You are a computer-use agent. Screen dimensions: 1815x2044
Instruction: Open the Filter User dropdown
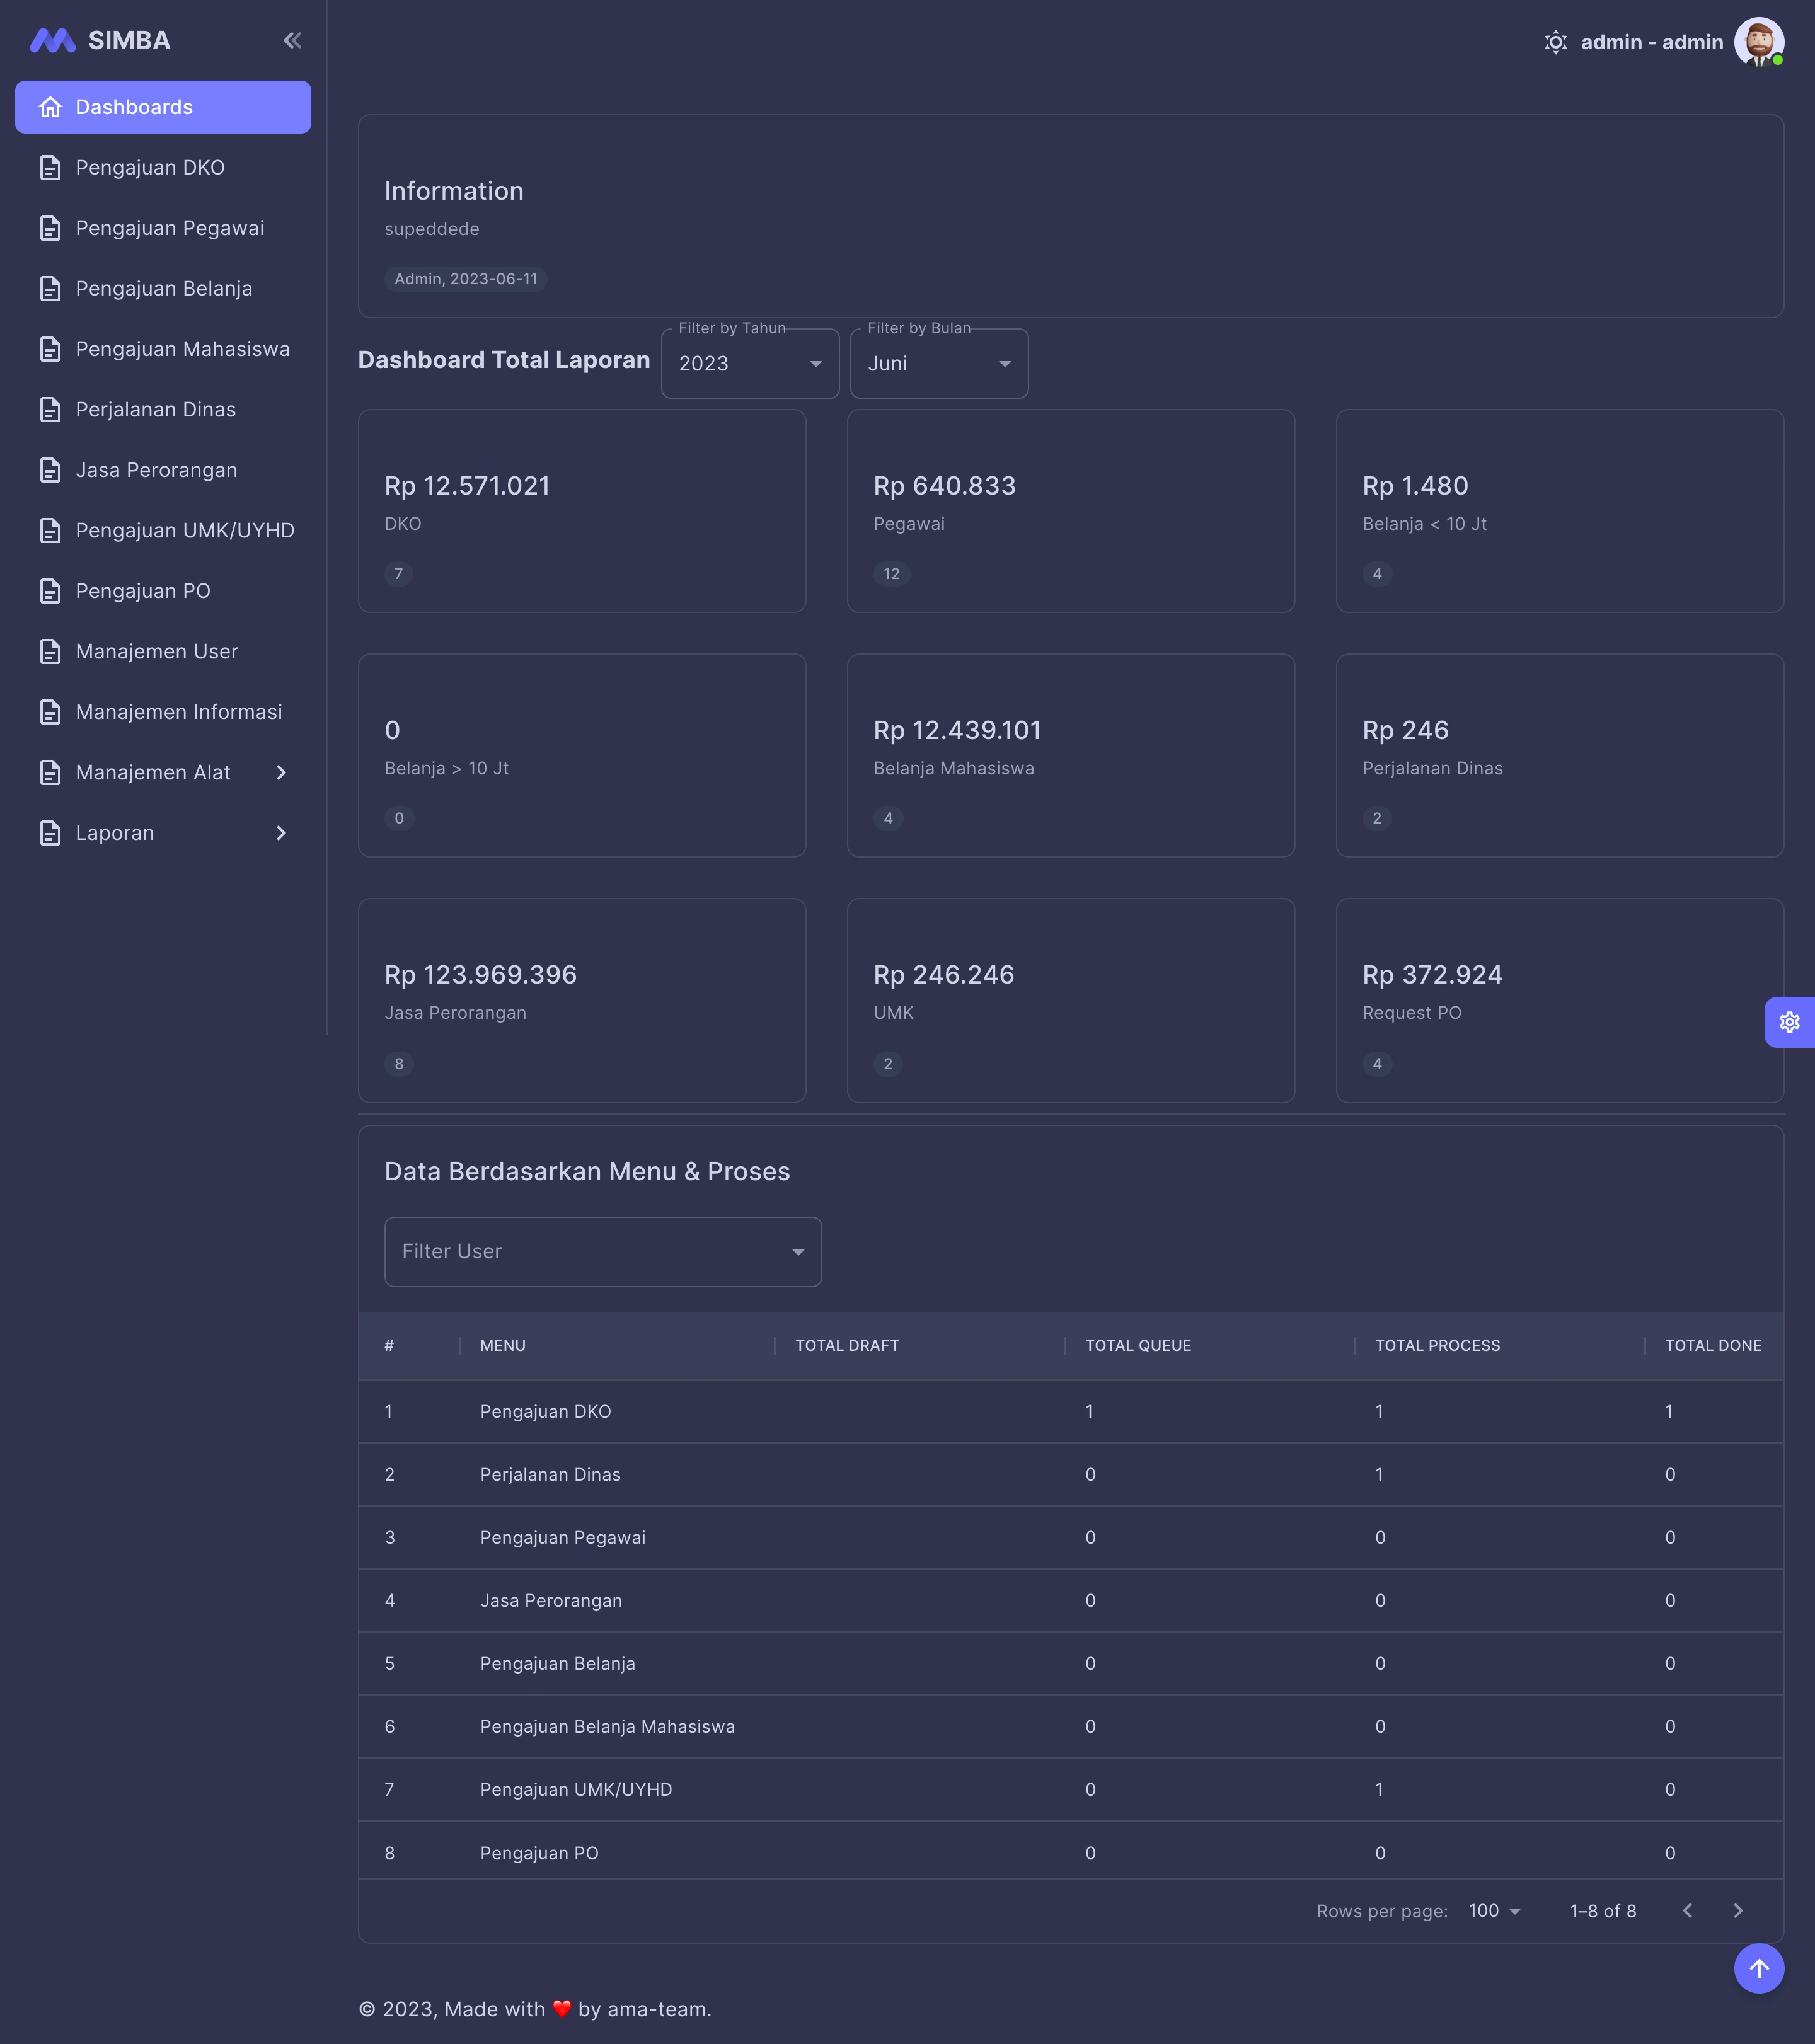[x=602, y=1252]
